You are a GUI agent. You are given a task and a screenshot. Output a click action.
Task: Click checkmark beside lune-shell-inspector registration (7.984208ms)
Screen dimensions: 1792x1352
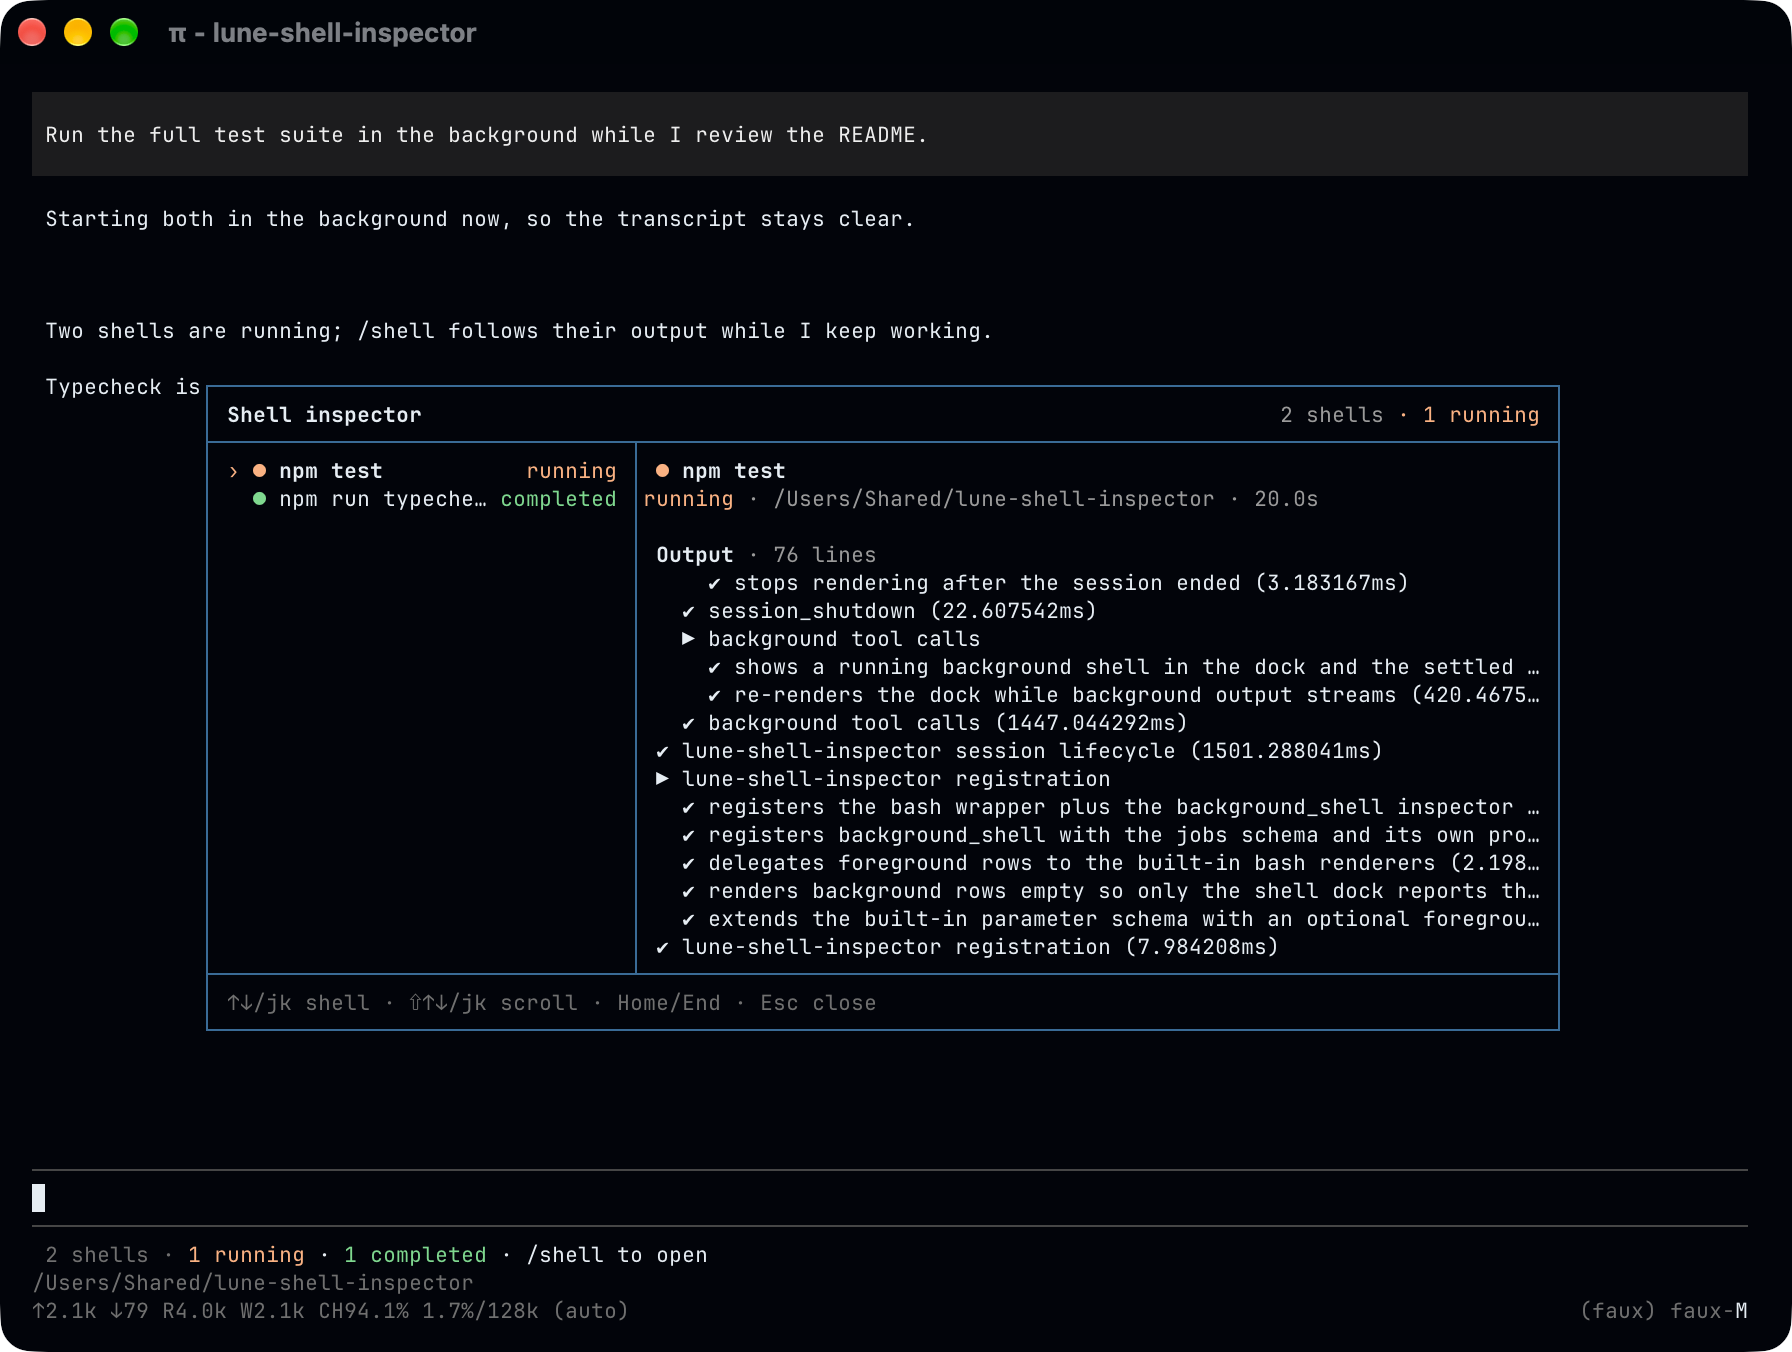[662, 947]
